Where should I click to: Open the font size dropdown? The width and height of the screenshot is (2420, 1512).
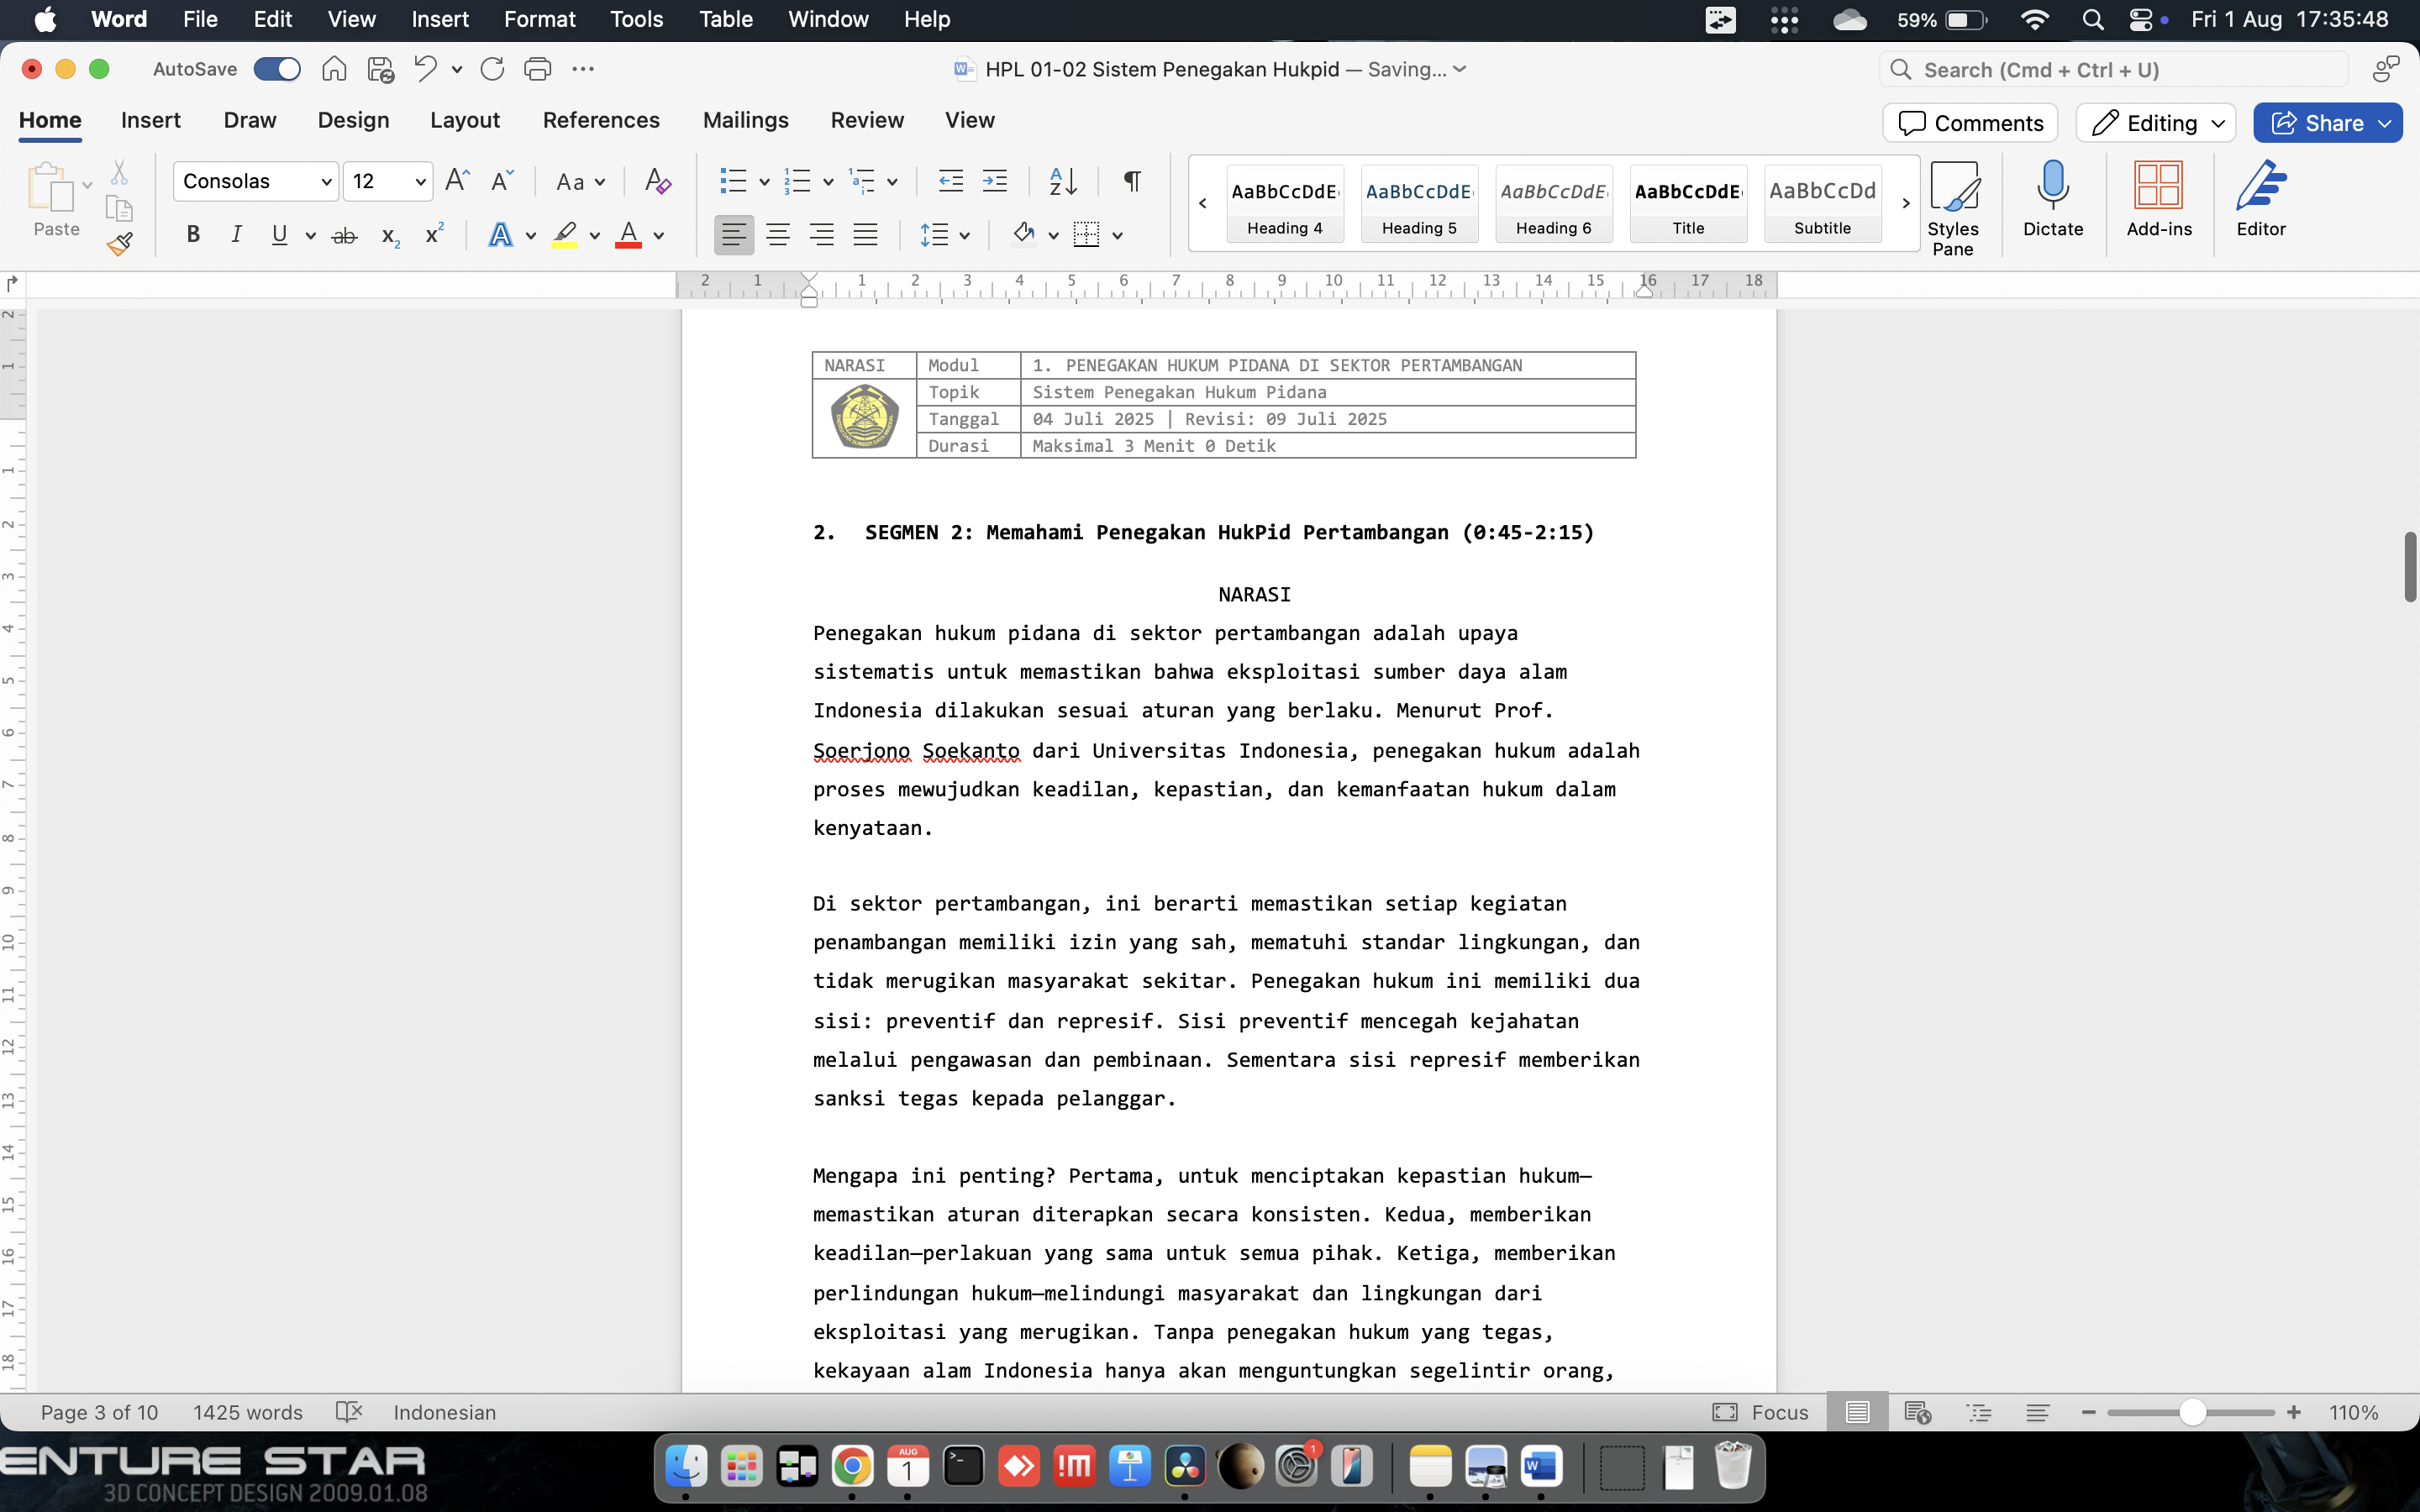point(420,182)
